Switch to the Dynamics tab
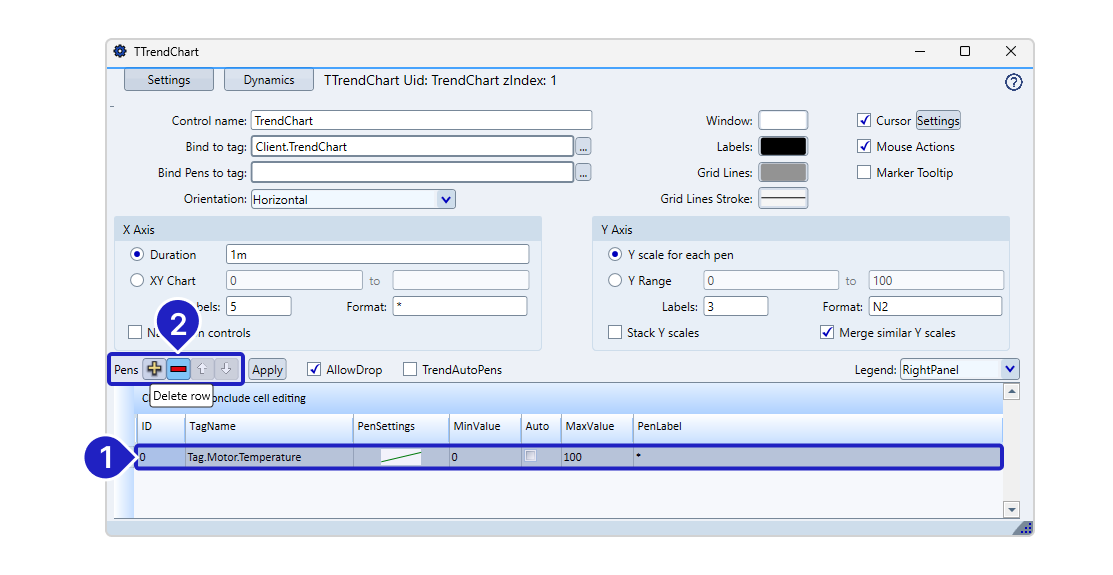Screen dimensions: 1113x575 point(269,80)
